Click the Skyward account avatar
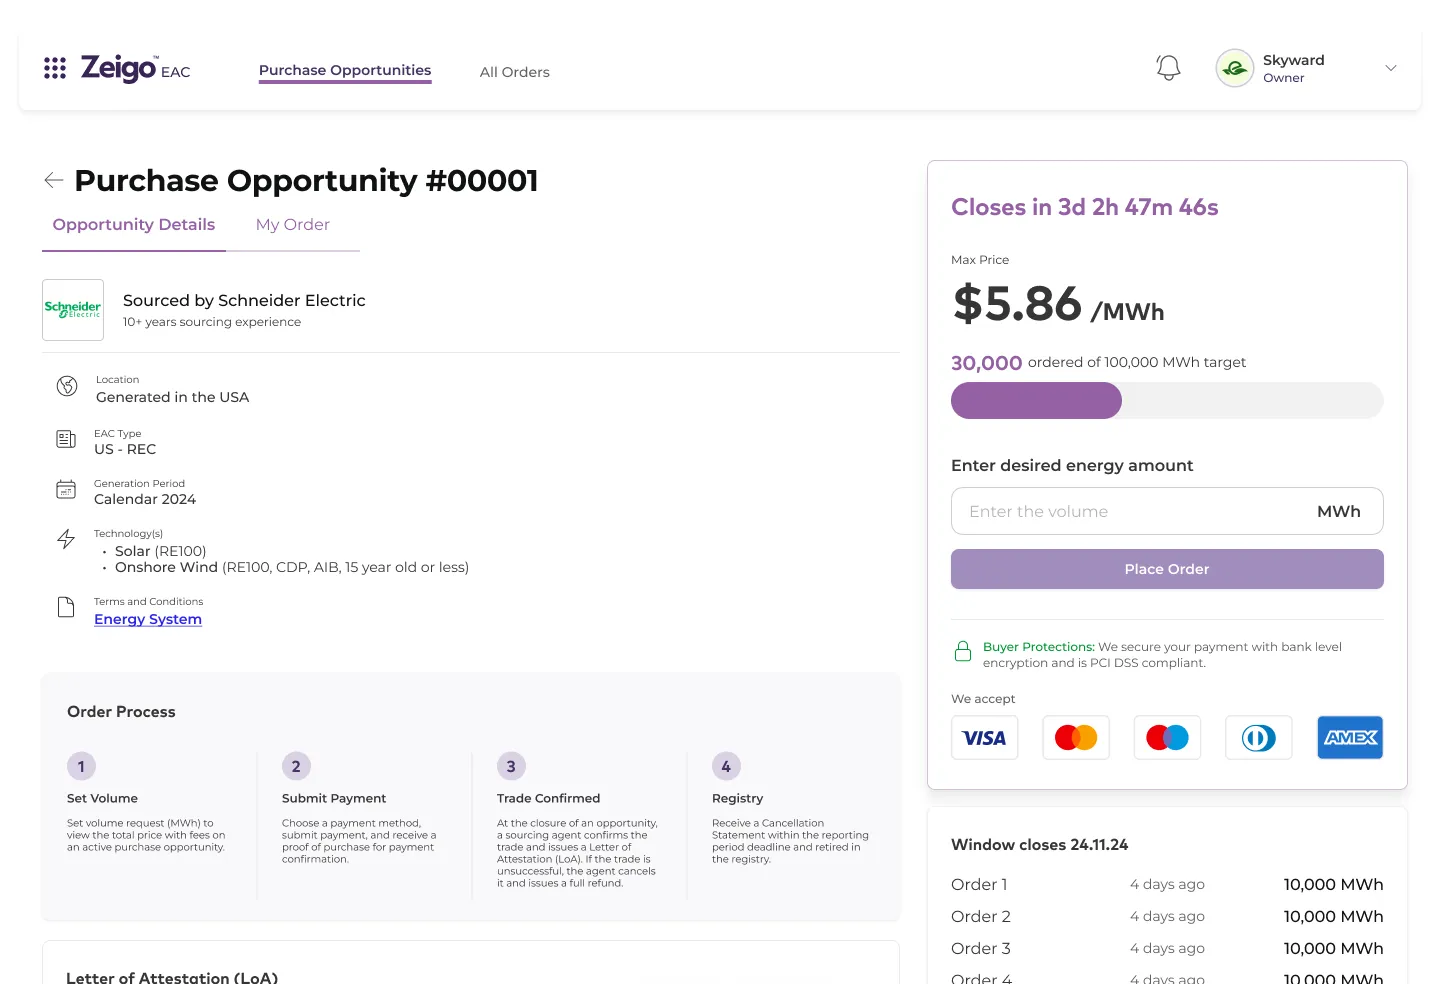 tap(1235, 68)
